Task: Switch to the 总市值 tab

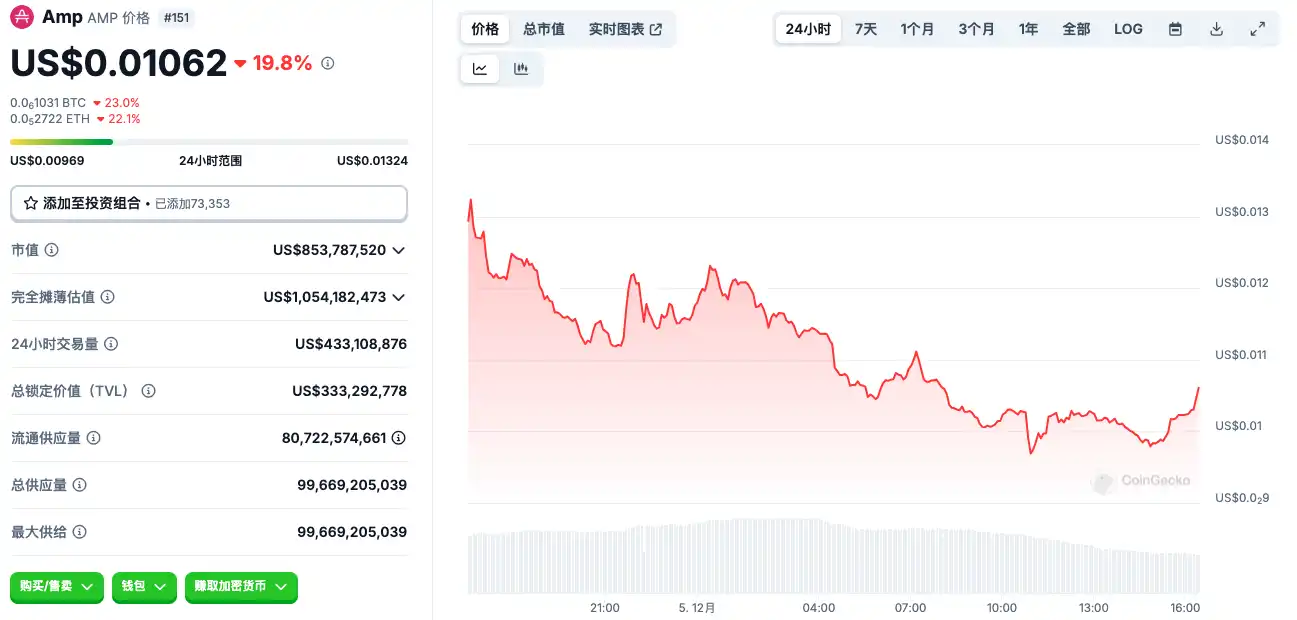Action: pos(544,29)
